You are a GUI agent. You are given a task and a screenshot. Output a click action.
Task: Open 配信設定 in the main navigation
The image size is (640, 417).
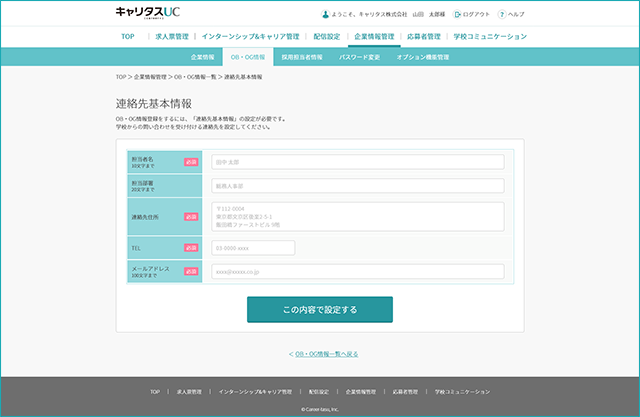point(327,36)
